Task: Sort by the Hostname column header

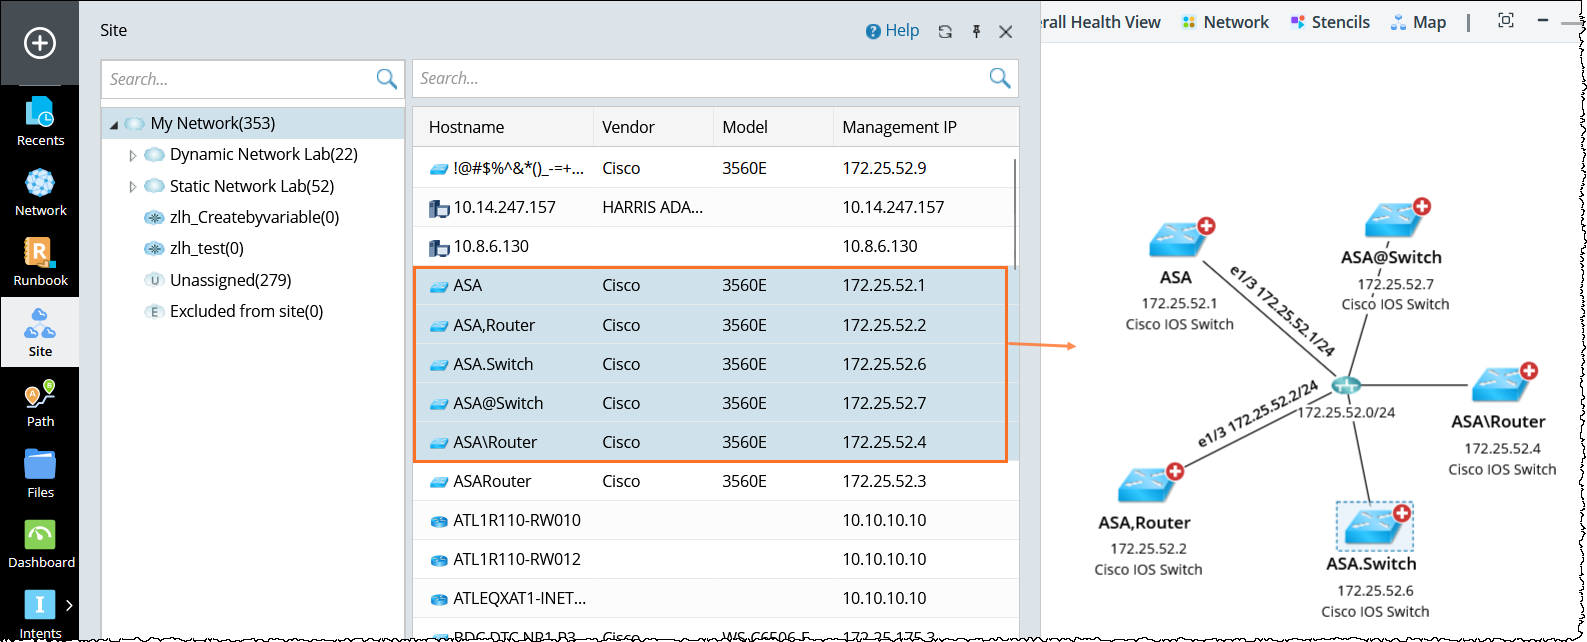Action: click(466, 127)
